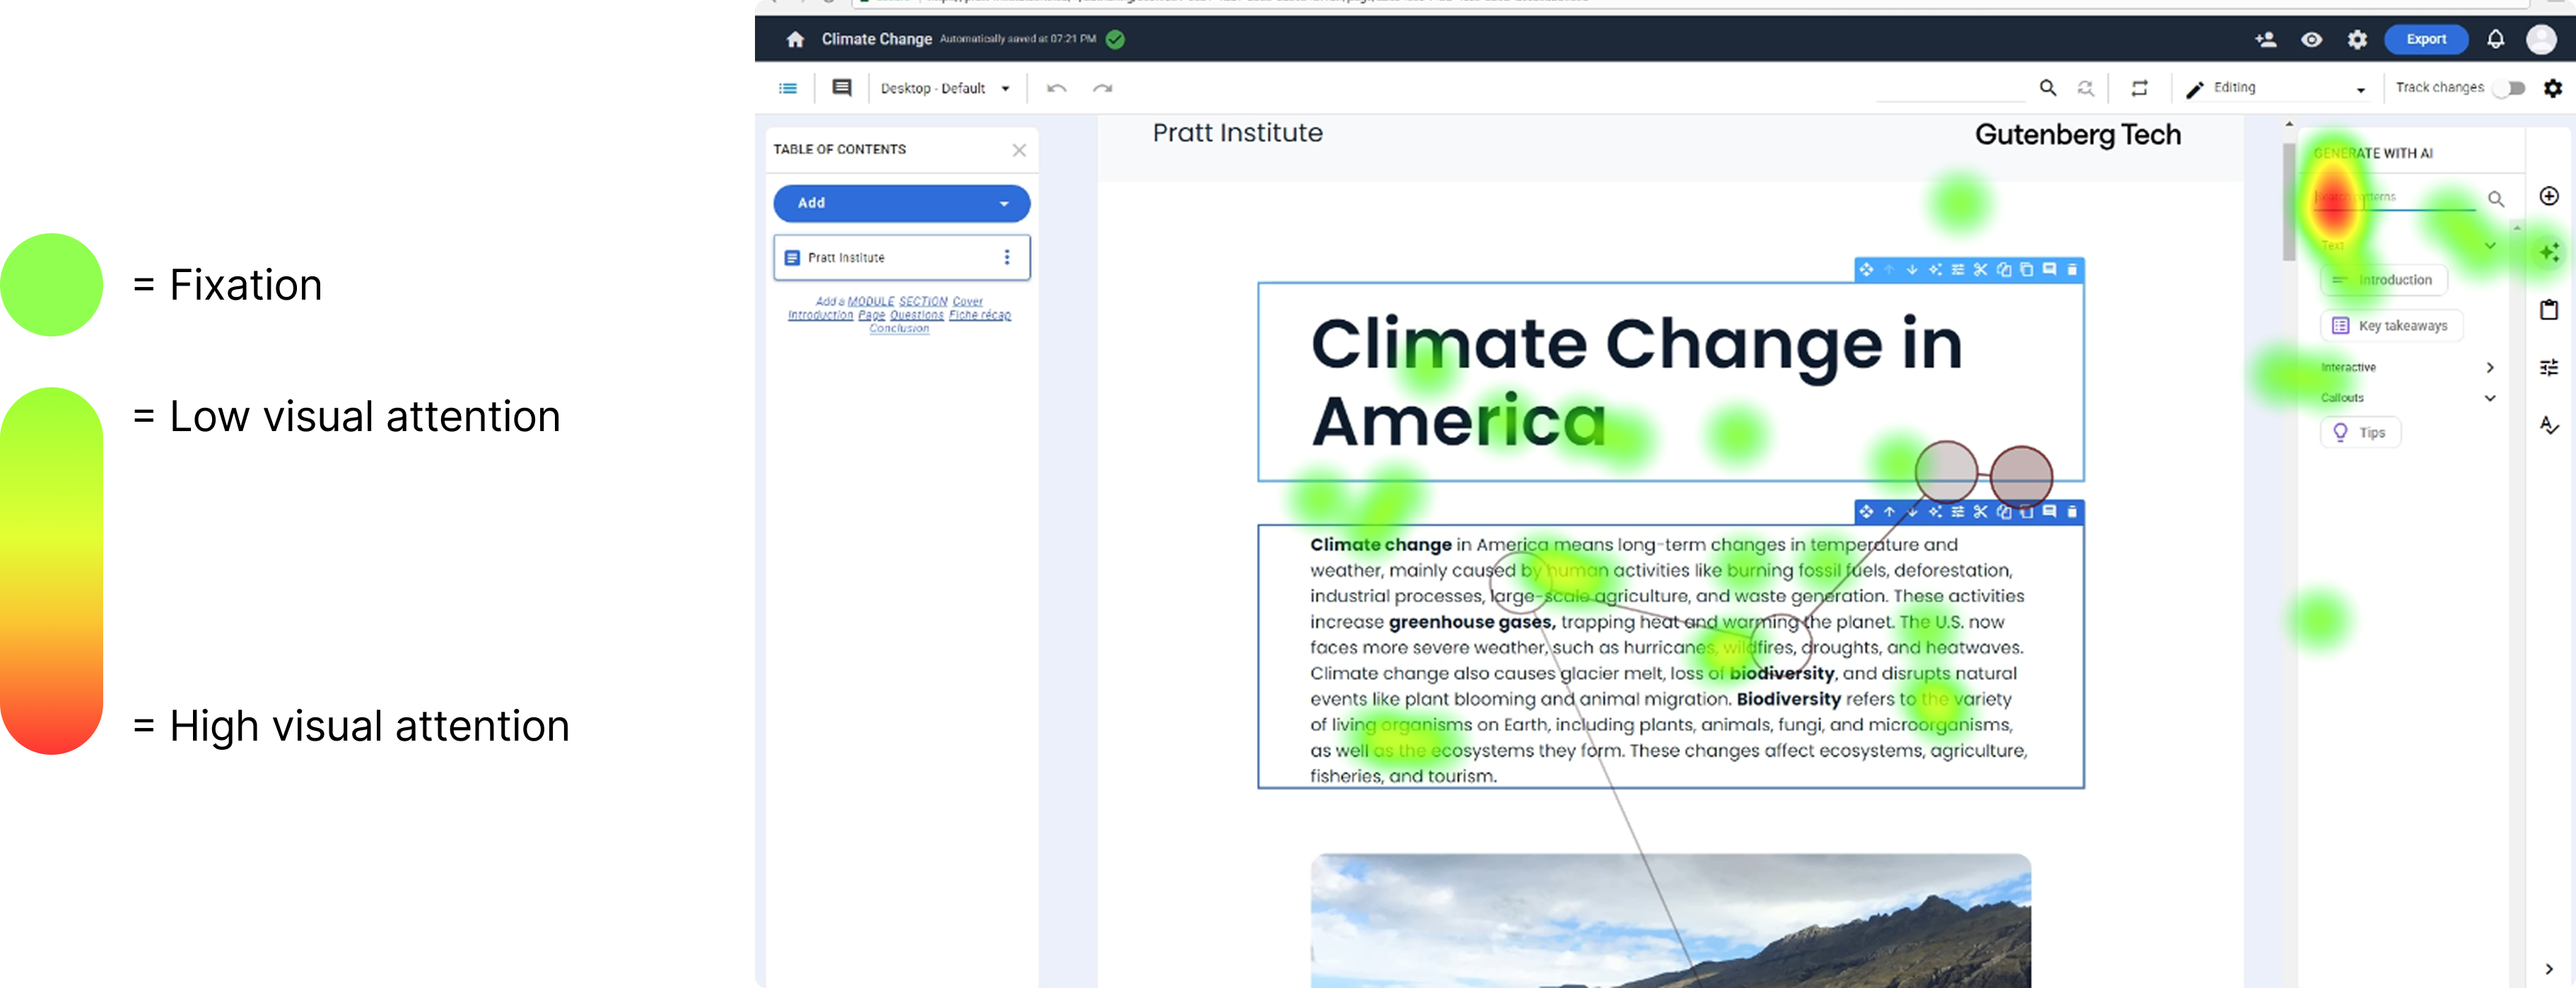Click the undo arrow in toolbar

tap(1056, 88)
